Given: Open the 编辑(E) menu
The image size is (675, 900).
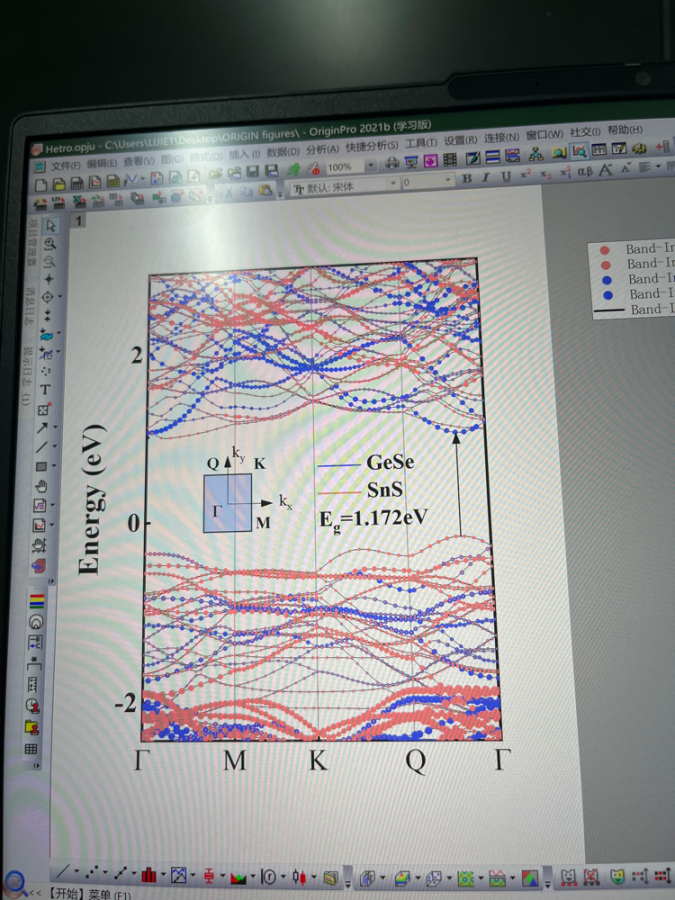Looking at the screenshot, I should pos(102,164).
